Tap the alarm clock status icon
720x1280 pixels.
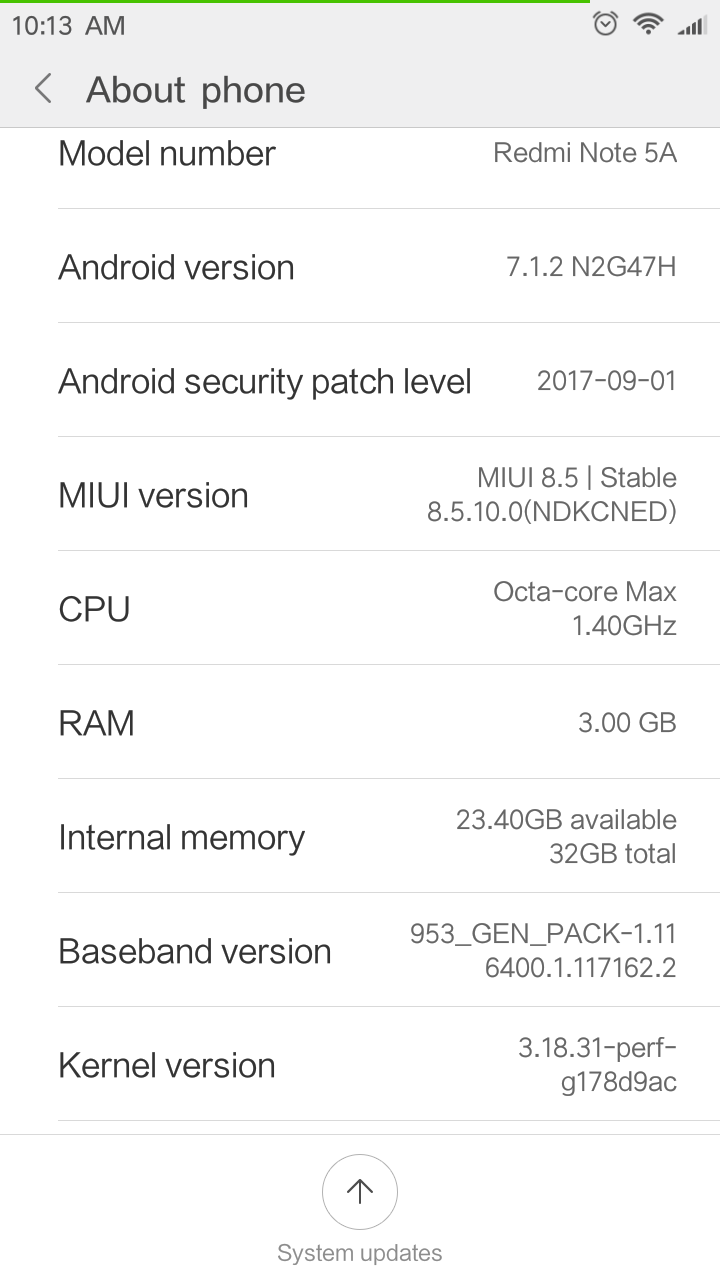pyautogui.click(x=605, y=24)
